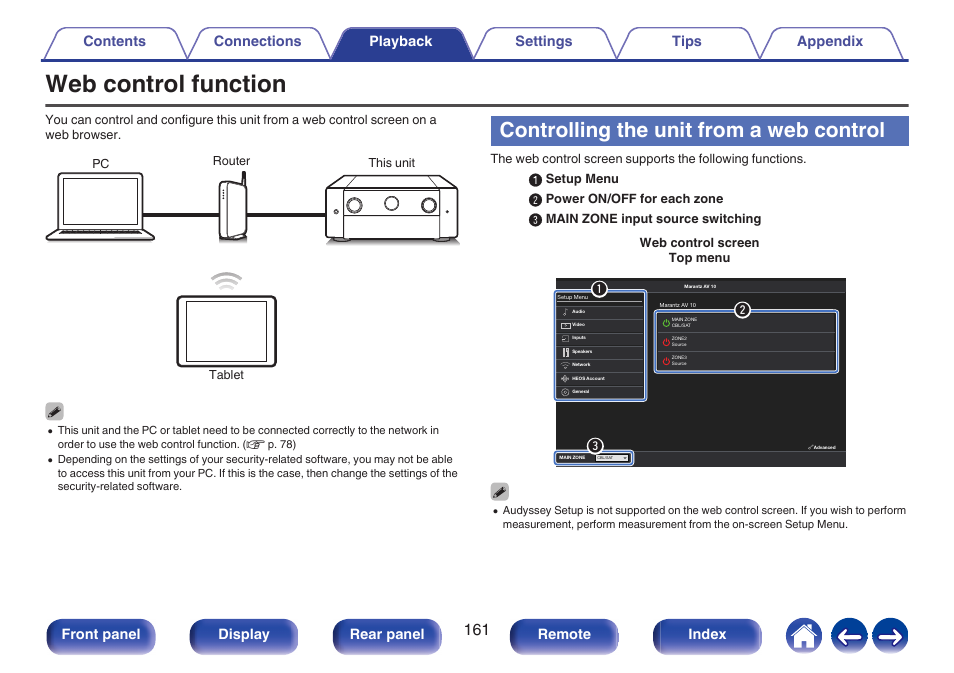Click the 'Setup Menu' list item text

click(582, 179)
